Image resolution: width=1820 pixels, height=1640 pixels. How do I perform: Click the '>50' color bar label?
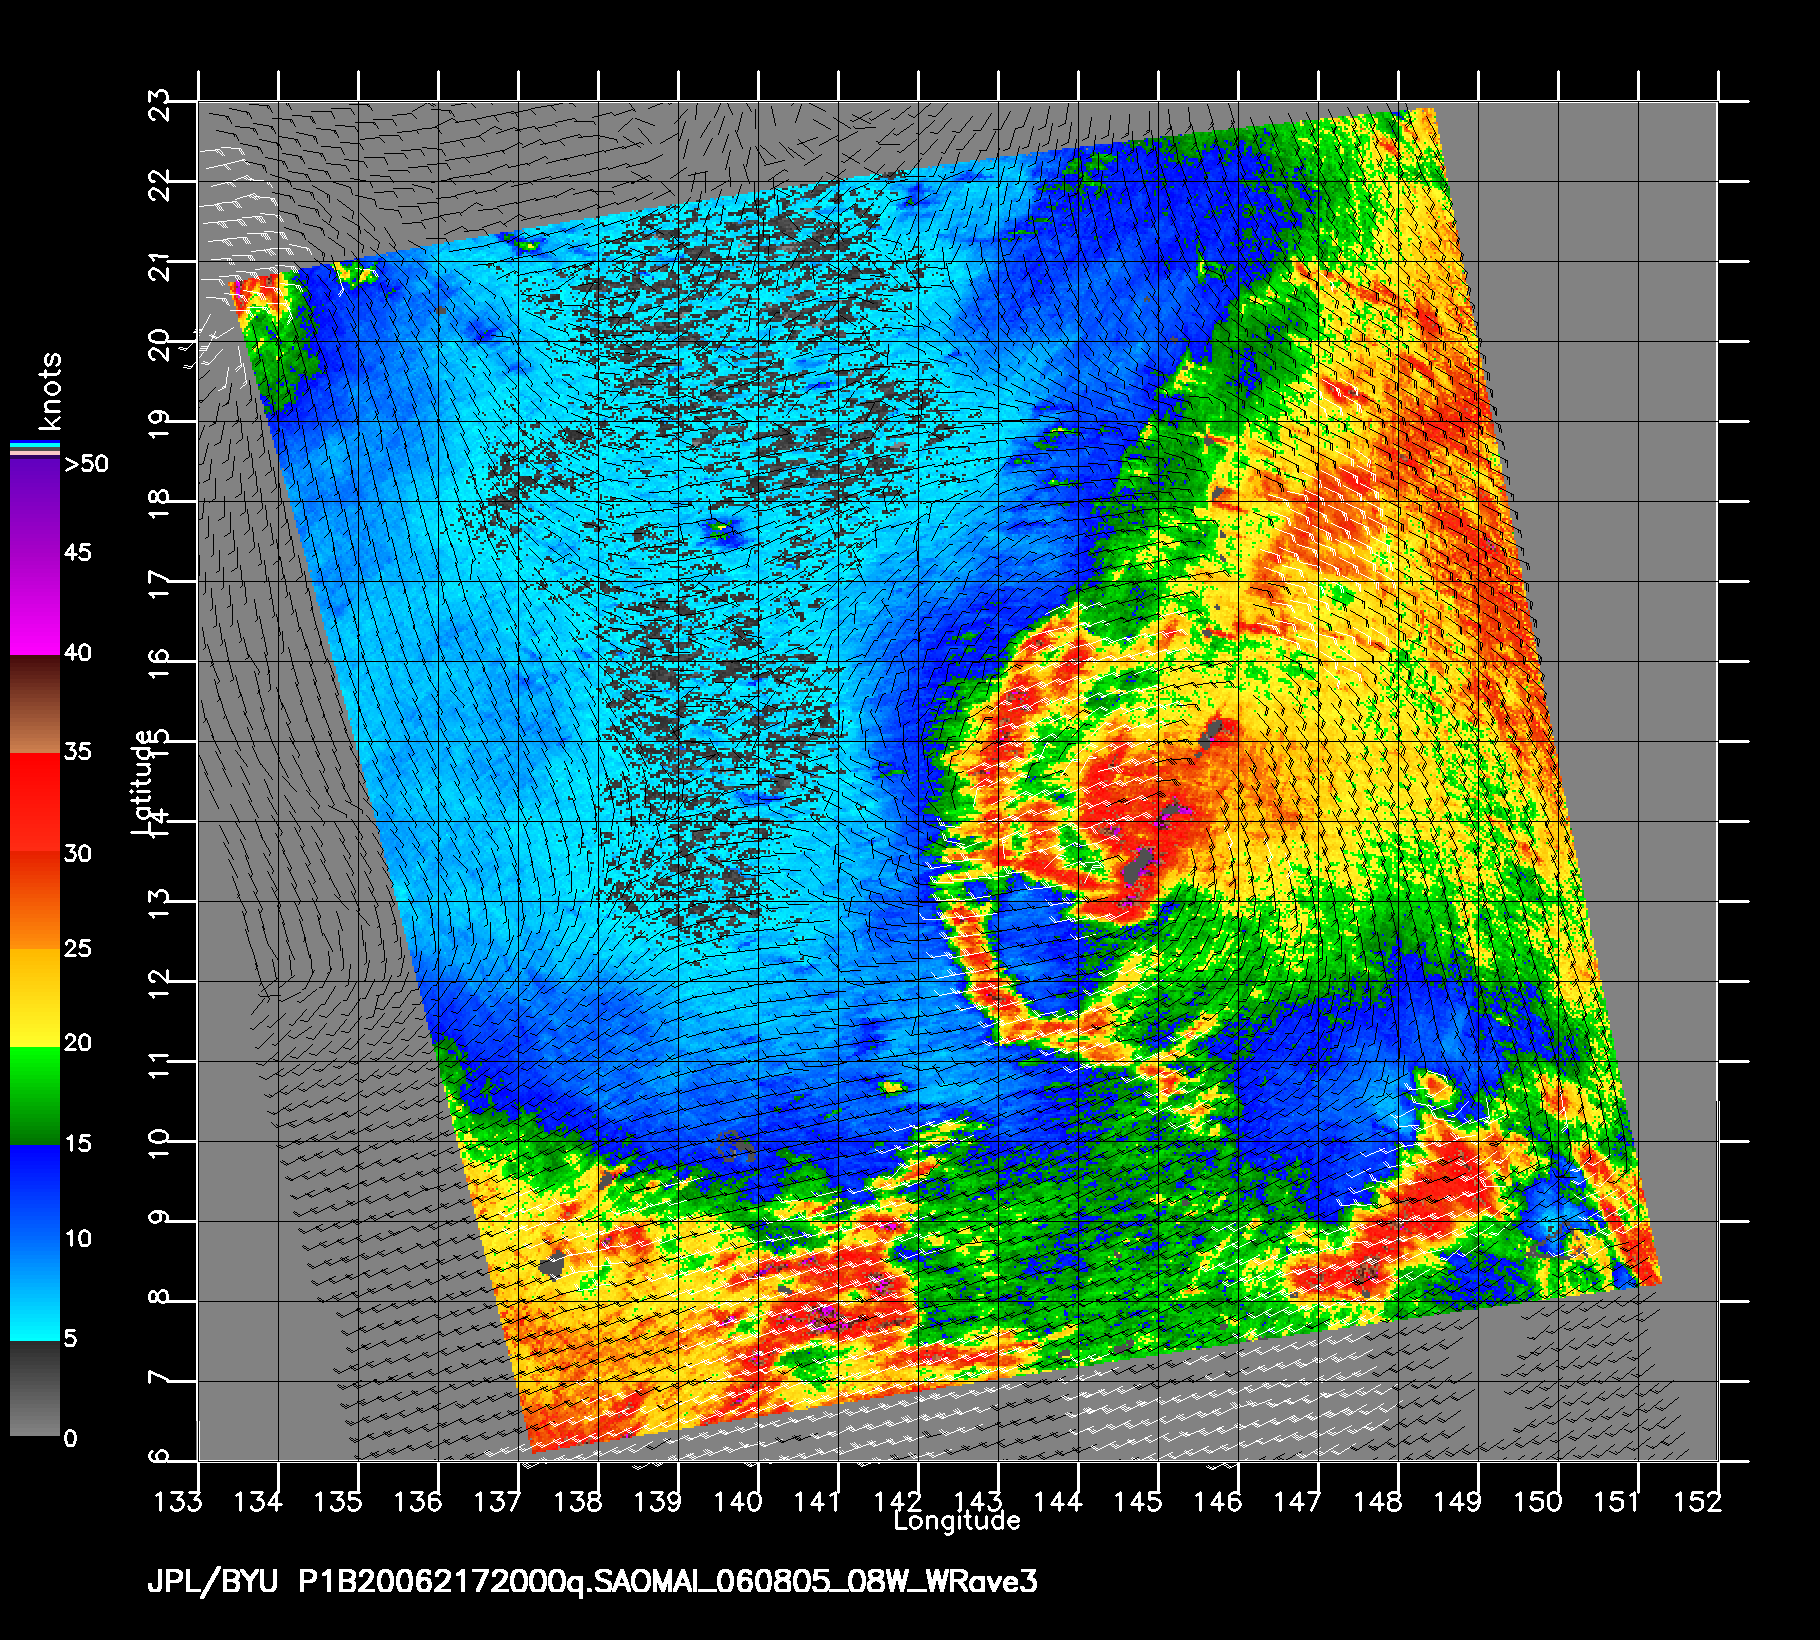click(x=86, y=464)
